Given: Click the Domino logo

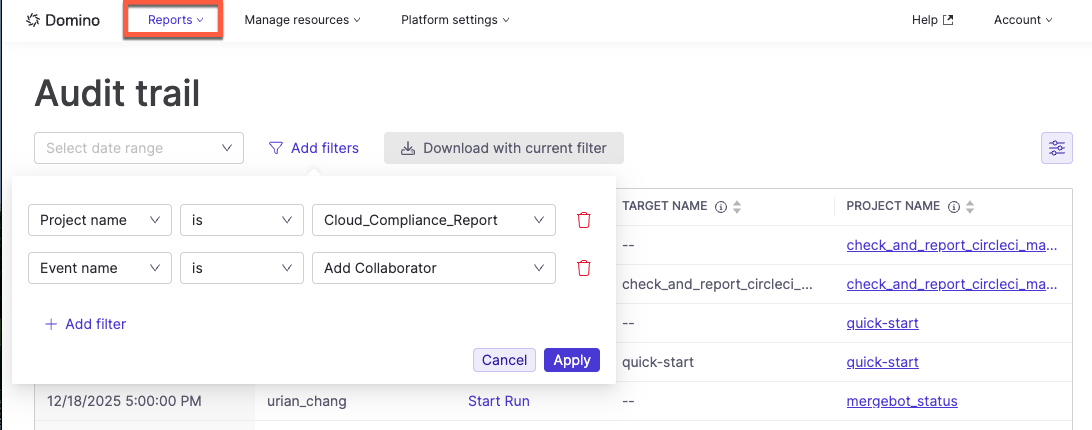Looking at the screenshot, I should tap(63, 20).
